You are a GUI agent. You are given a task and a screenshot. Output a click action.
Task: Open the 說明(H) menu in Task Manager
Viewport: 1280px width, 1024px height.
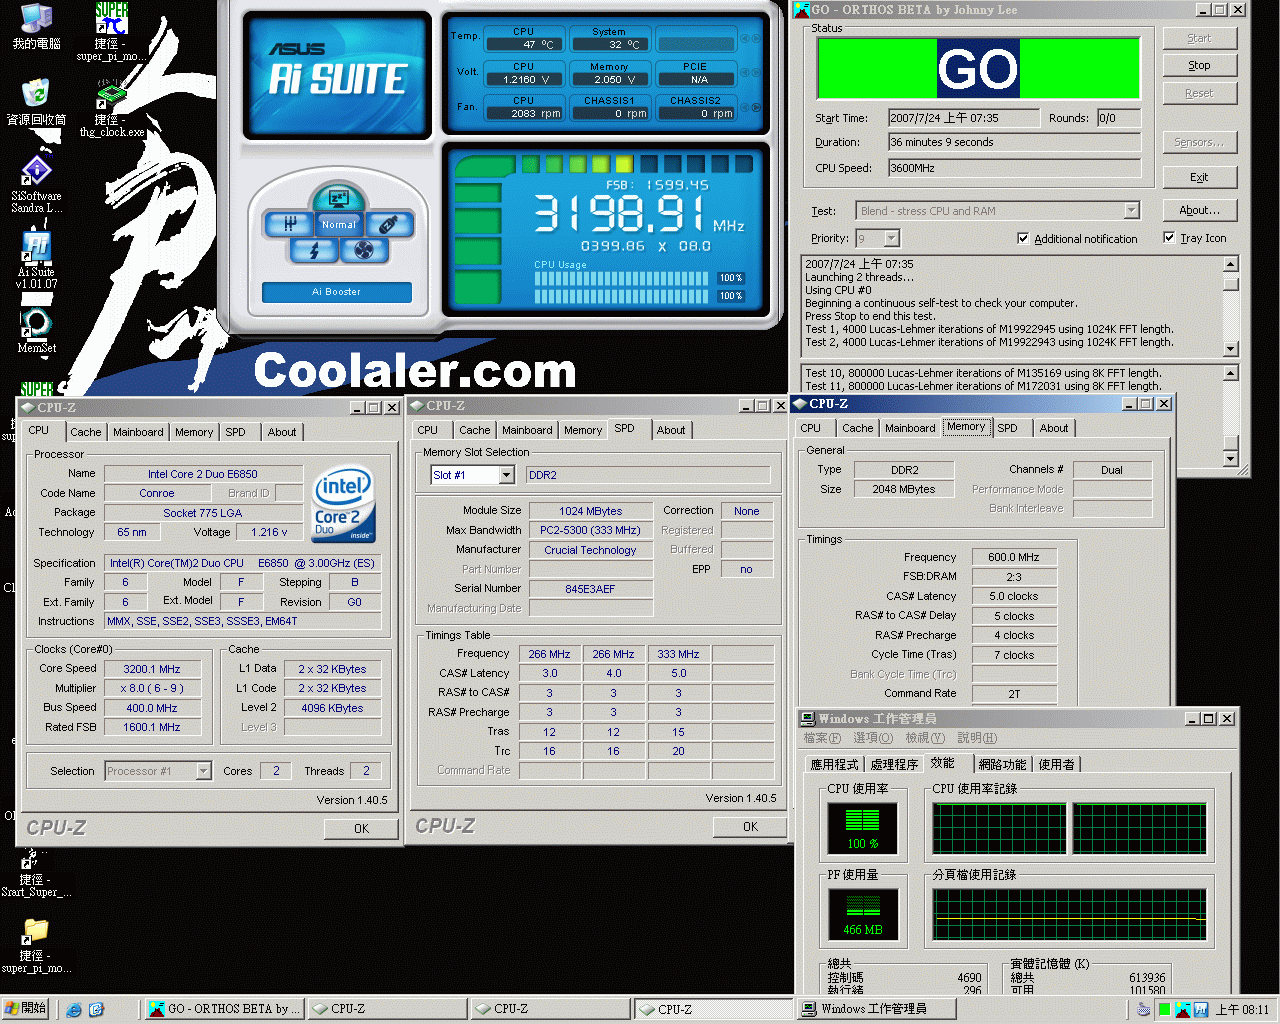(977, 738)
